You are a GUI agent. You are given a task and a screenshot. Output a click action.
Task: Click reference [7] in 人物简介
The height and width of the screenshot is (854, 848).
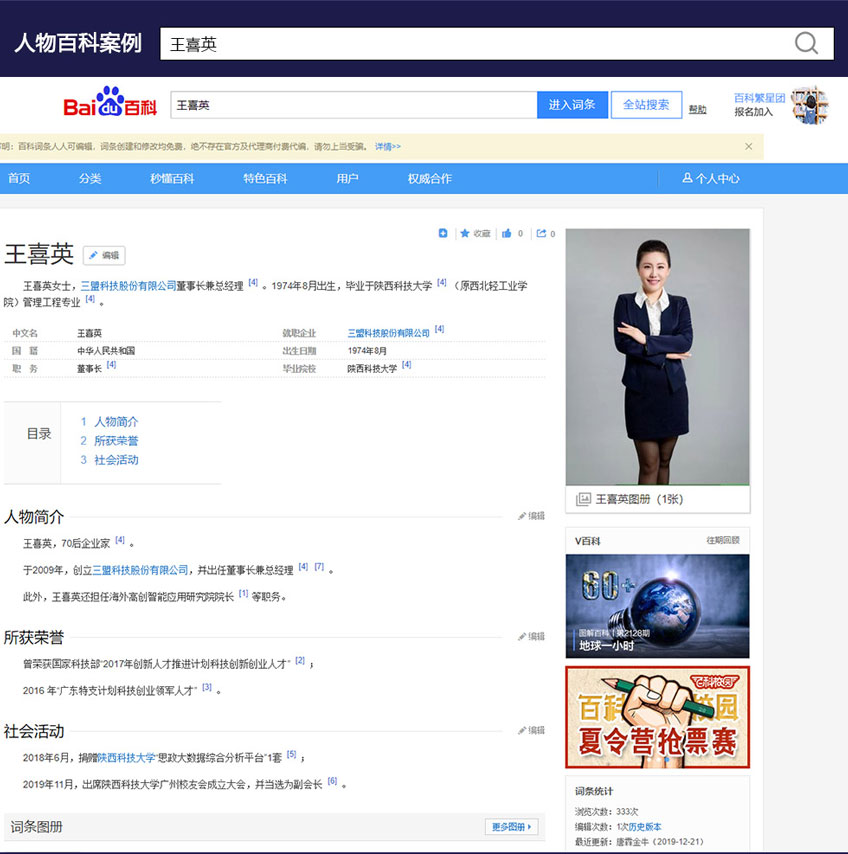coord(319,567)
